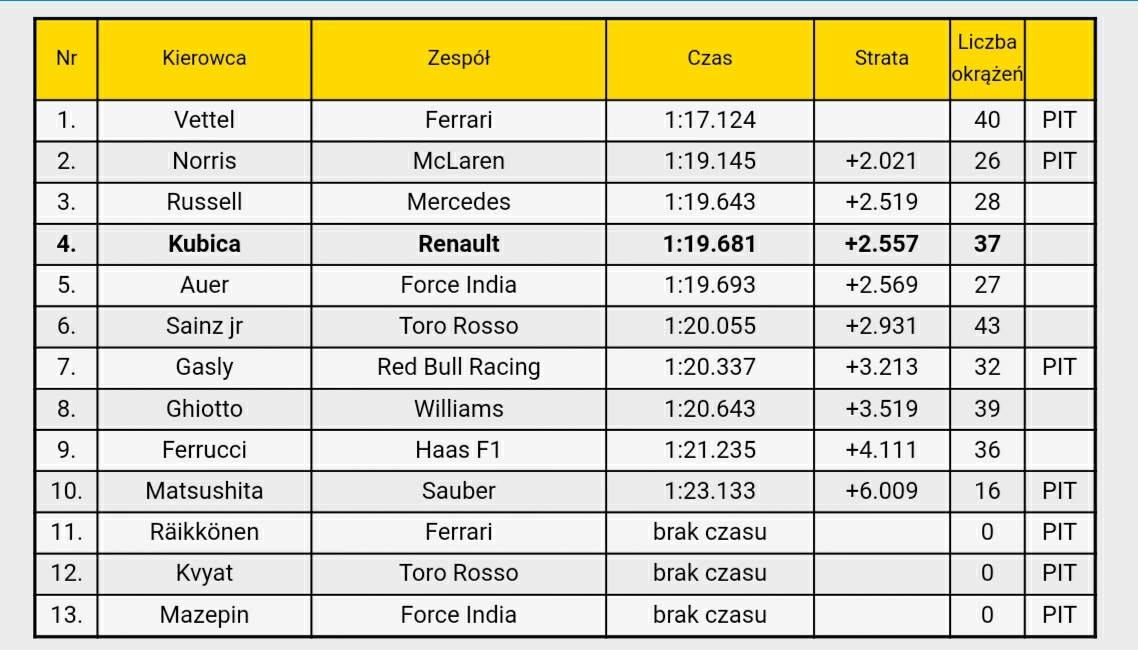Click lap count 43 for Sainz jr

pos(987,326)
